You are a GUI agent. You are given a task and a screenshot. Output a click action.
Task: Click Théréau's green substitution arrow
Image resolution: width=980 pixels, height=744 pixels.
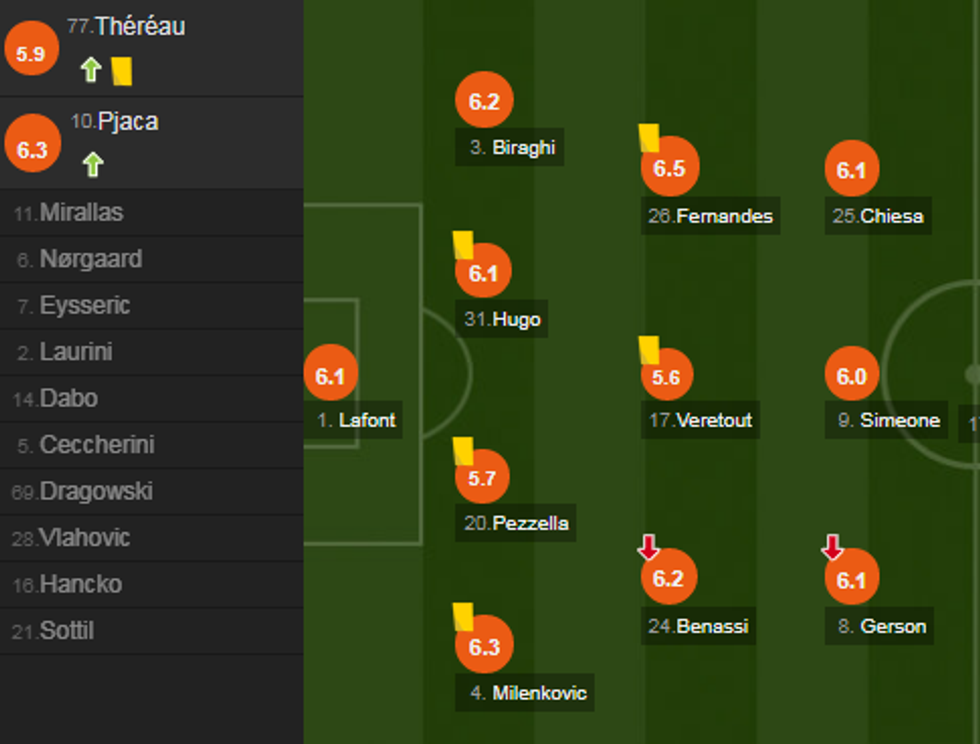point(91,70)
